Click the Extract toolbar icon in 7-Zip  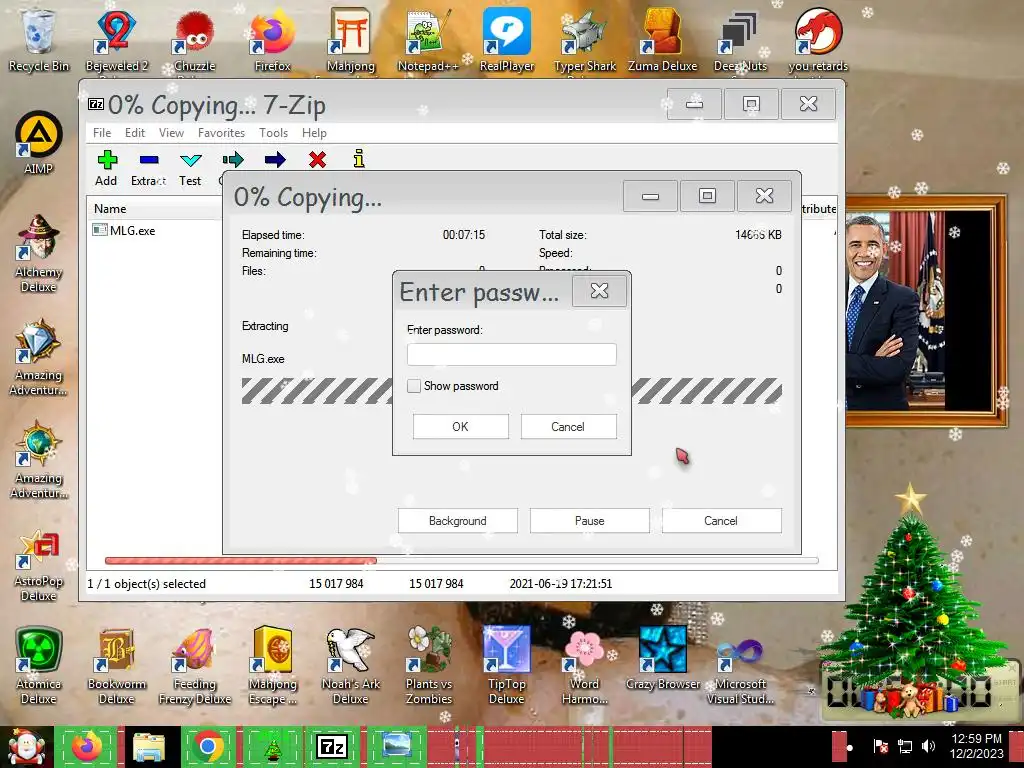point(148,168)
